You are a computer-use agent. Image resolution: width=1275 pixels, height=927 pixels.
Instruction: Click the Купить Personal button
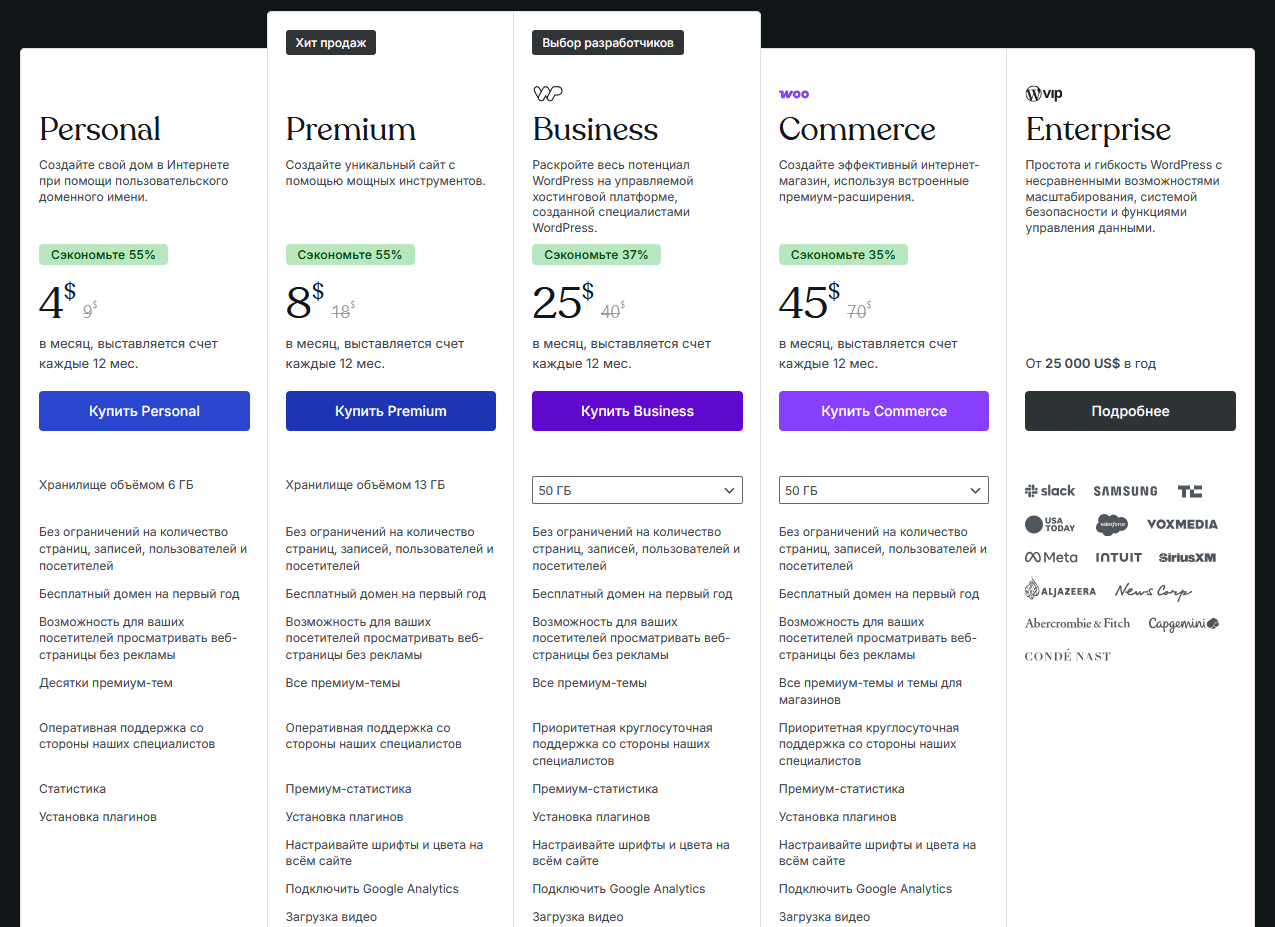pyautogui.click(x=144, y=410)
